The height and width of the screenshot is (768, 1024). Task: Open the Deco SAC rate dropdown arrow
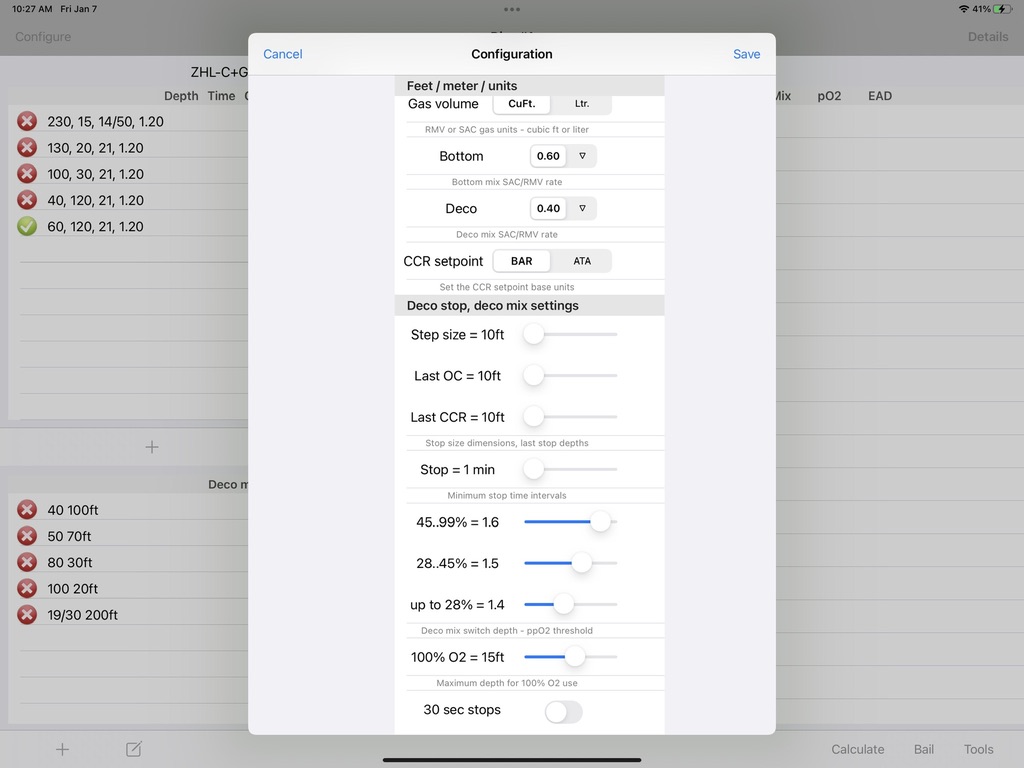pyautogui.click(x=582, y=208)
